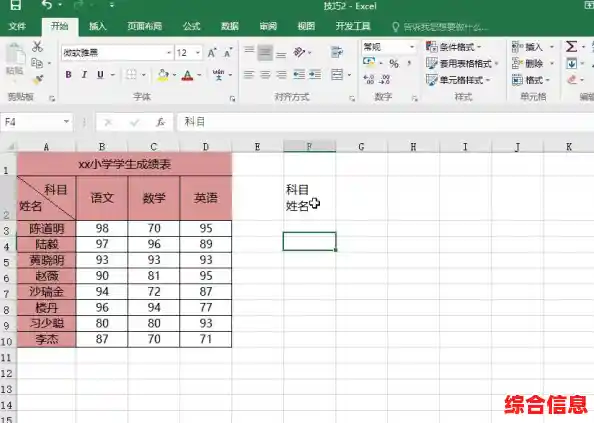Switch to the 插入 ribbon tab

point(98,26)
